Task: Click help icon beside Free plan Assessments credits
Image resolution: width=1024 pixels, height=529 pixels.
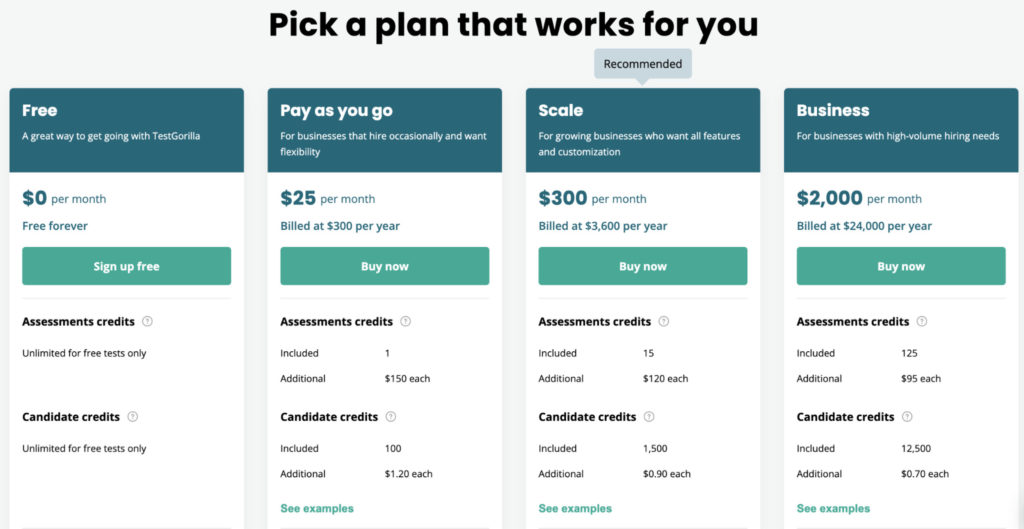Action: 147,322
